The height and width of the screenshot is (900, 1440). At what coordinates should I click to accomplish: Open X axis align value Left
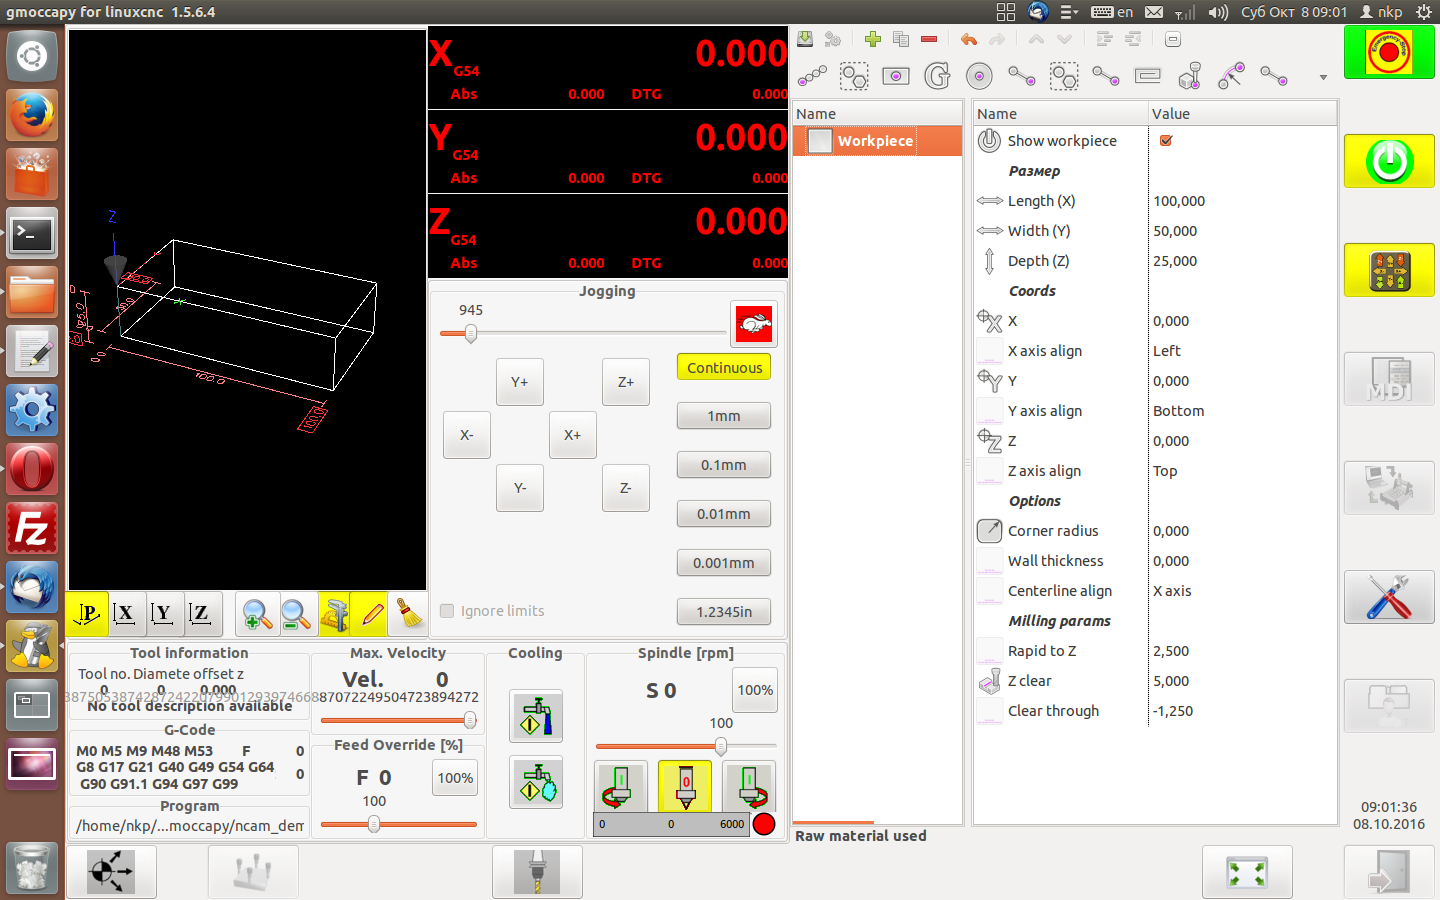[1167, 351]
